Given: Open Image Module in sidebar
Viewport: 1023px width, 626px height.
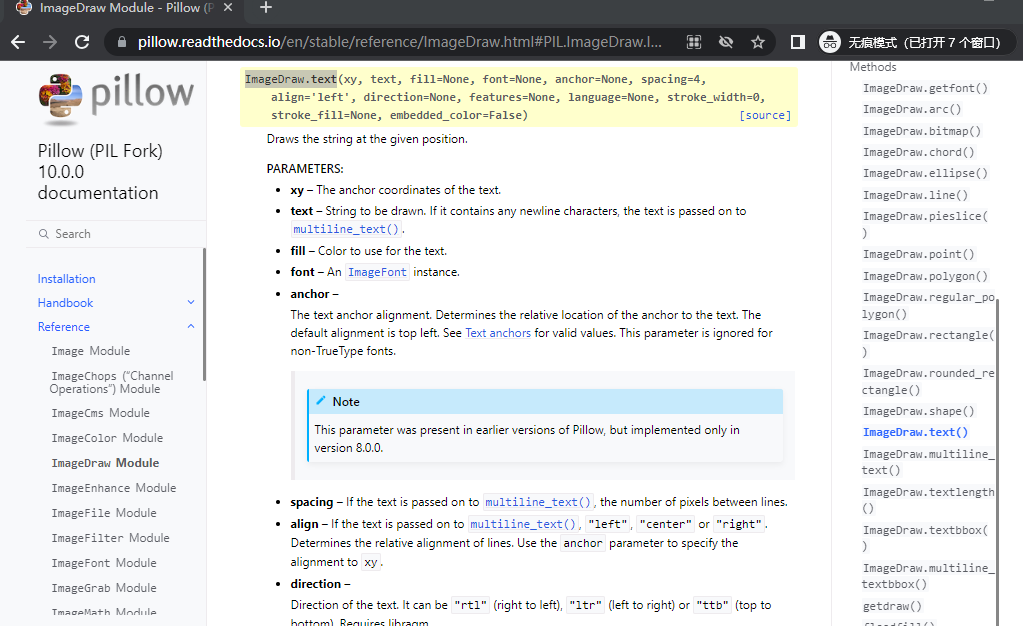Looking at the screenshot, I should click(x=91, y=351).
